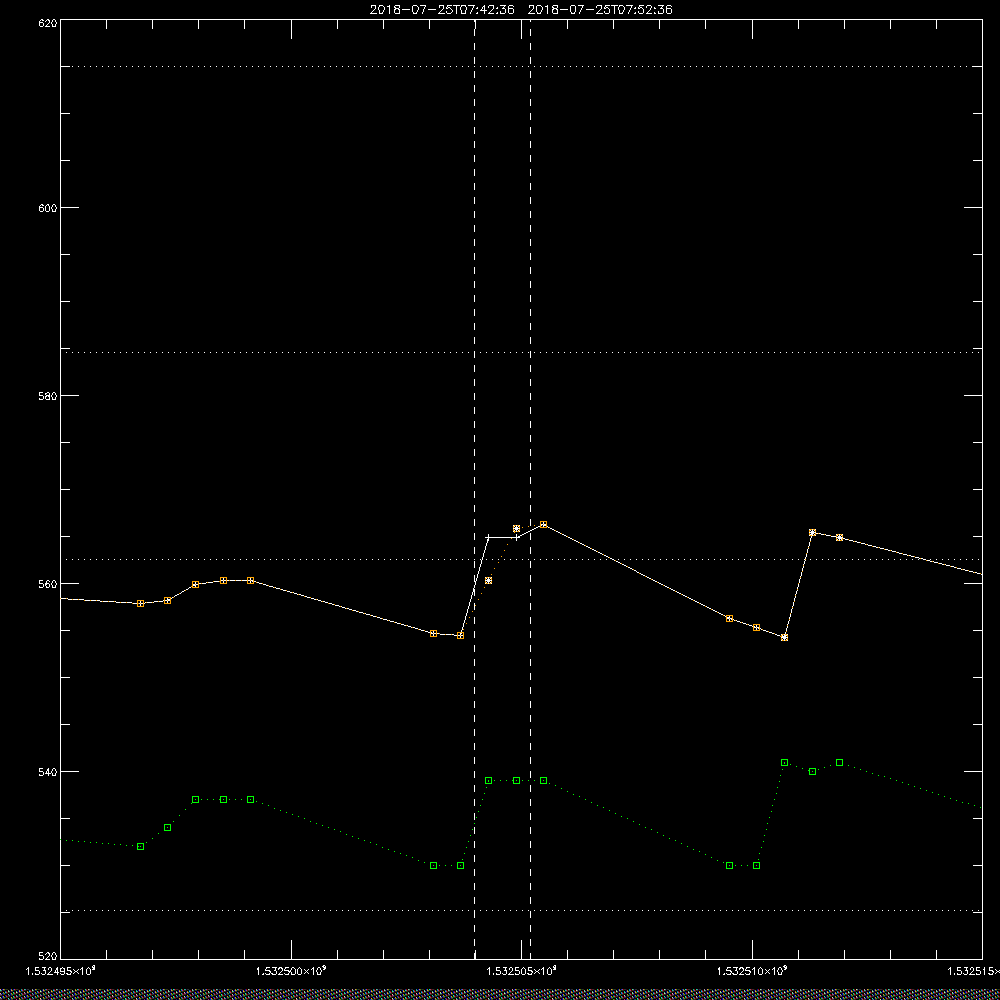Screen dimensions: 1000x1000
Task: Click the title timestamp 2018-07-25T07:42:36
Action: click(x=442, y=10)
